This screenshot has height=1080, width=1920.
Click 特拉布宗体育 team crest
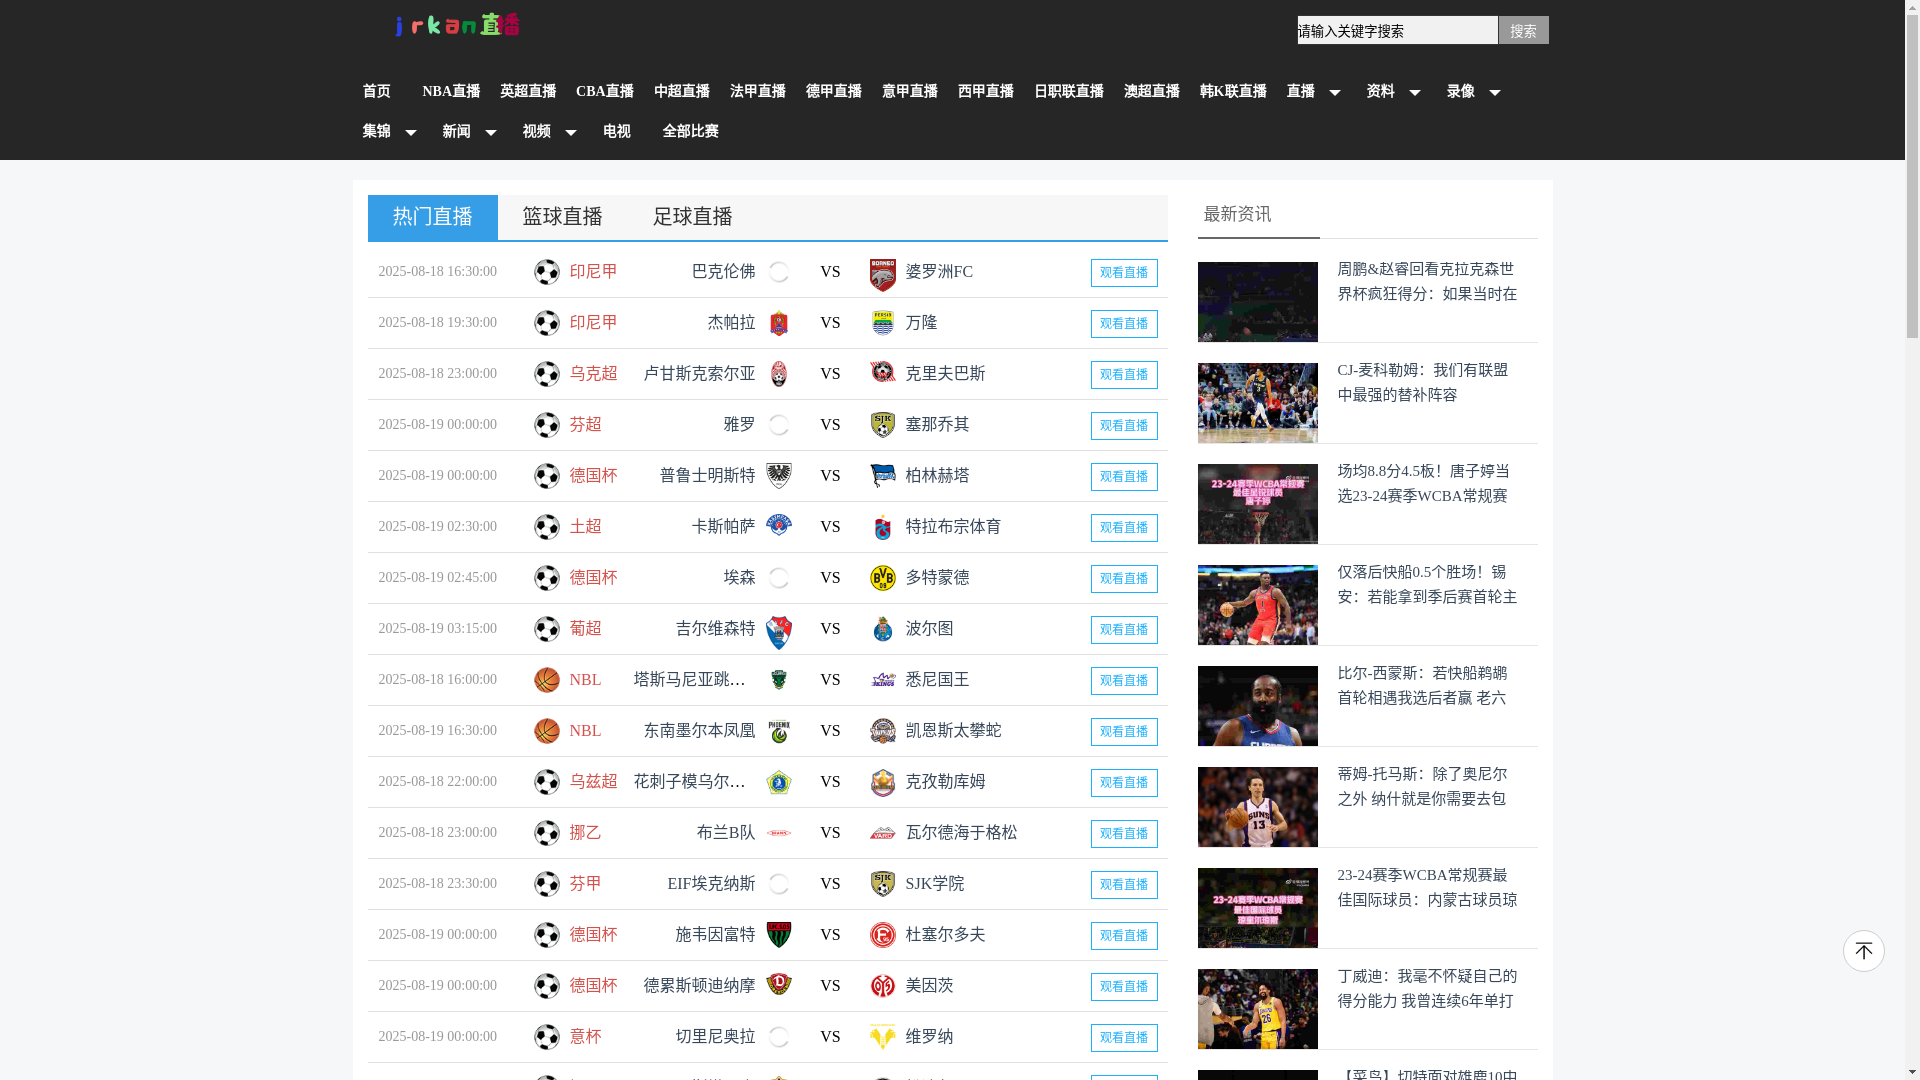[882, 527]
